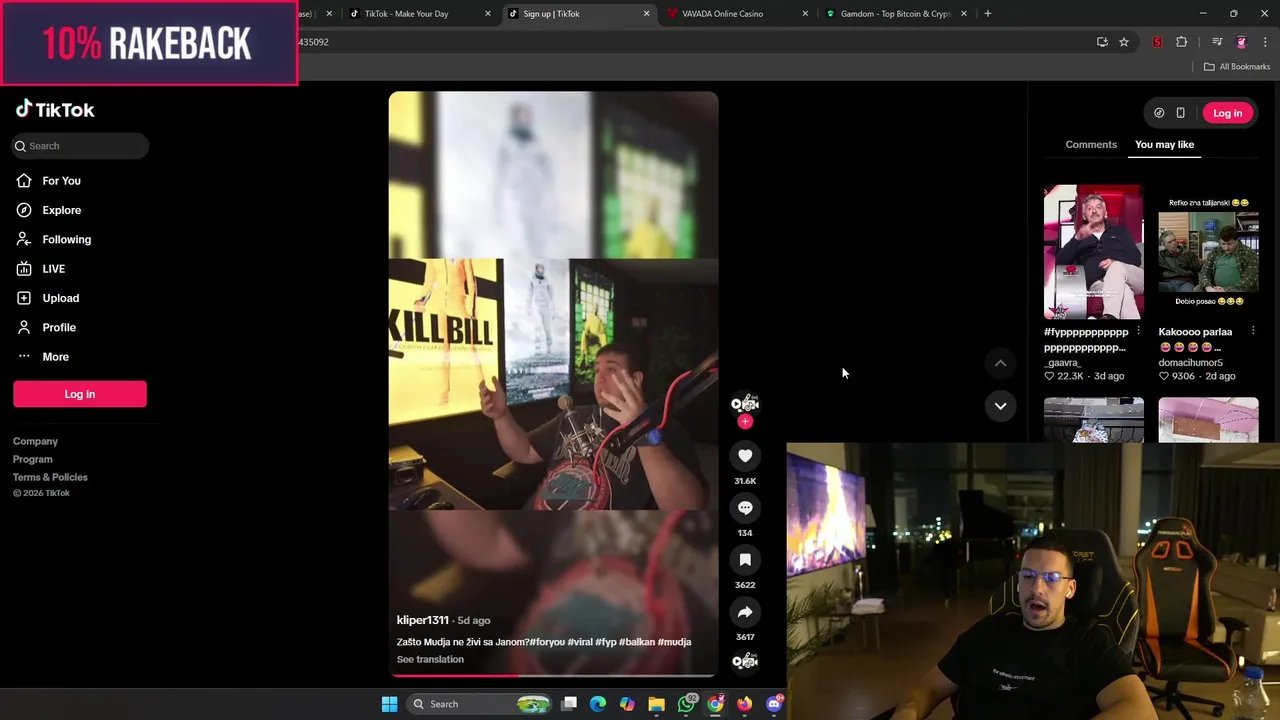Image resolution: width=1280 pixels, height=720 pixels.
Task: Click the top-right Log in button
Action: (x=1227, y=113)
